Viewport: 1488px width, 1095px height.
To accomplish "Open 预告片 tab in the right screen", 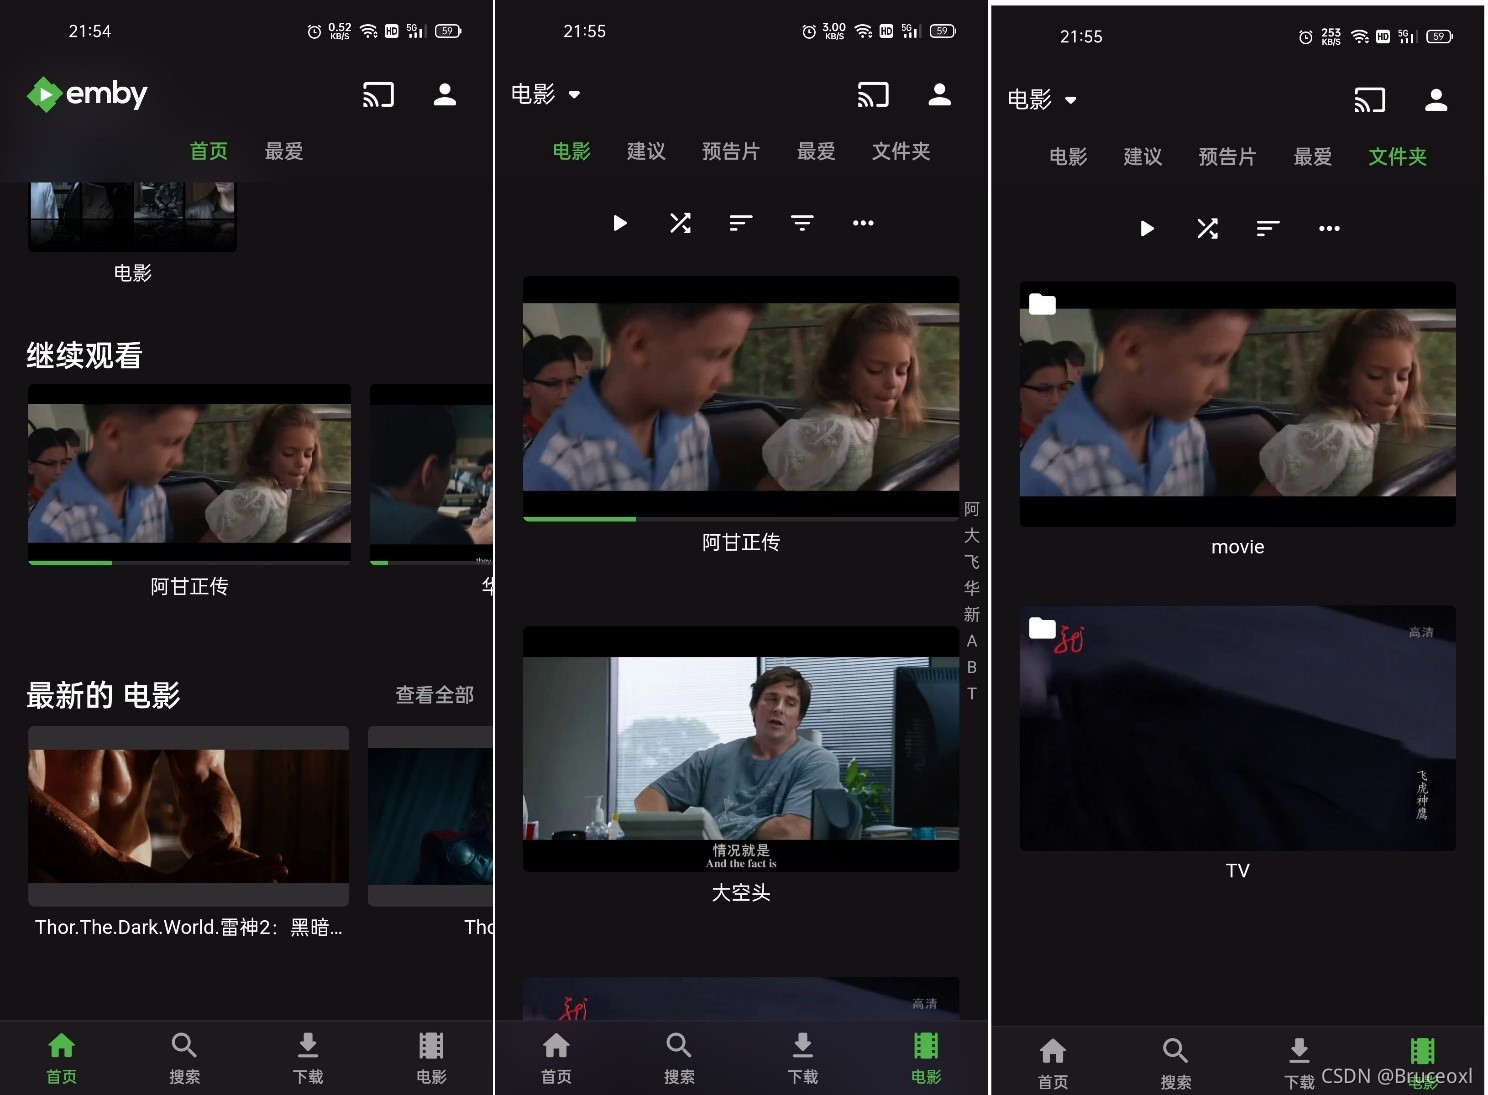I will coord(1227,157).
